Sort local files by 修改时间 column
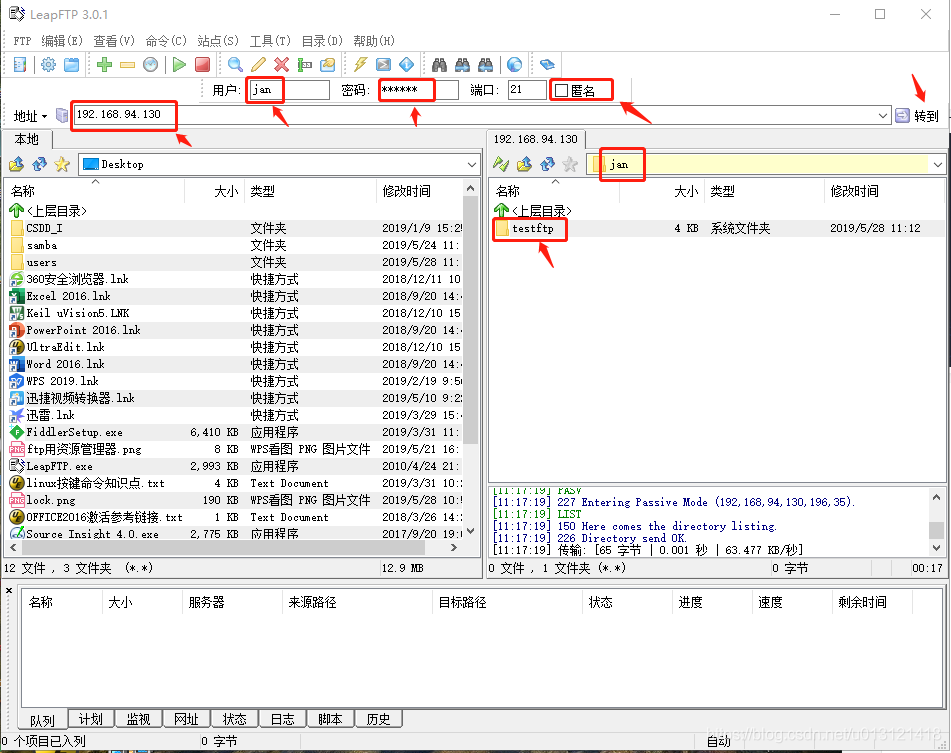Image resolution: width=951 pixels, height=753 pixels. pyautogui.click(x=420, y=191)
